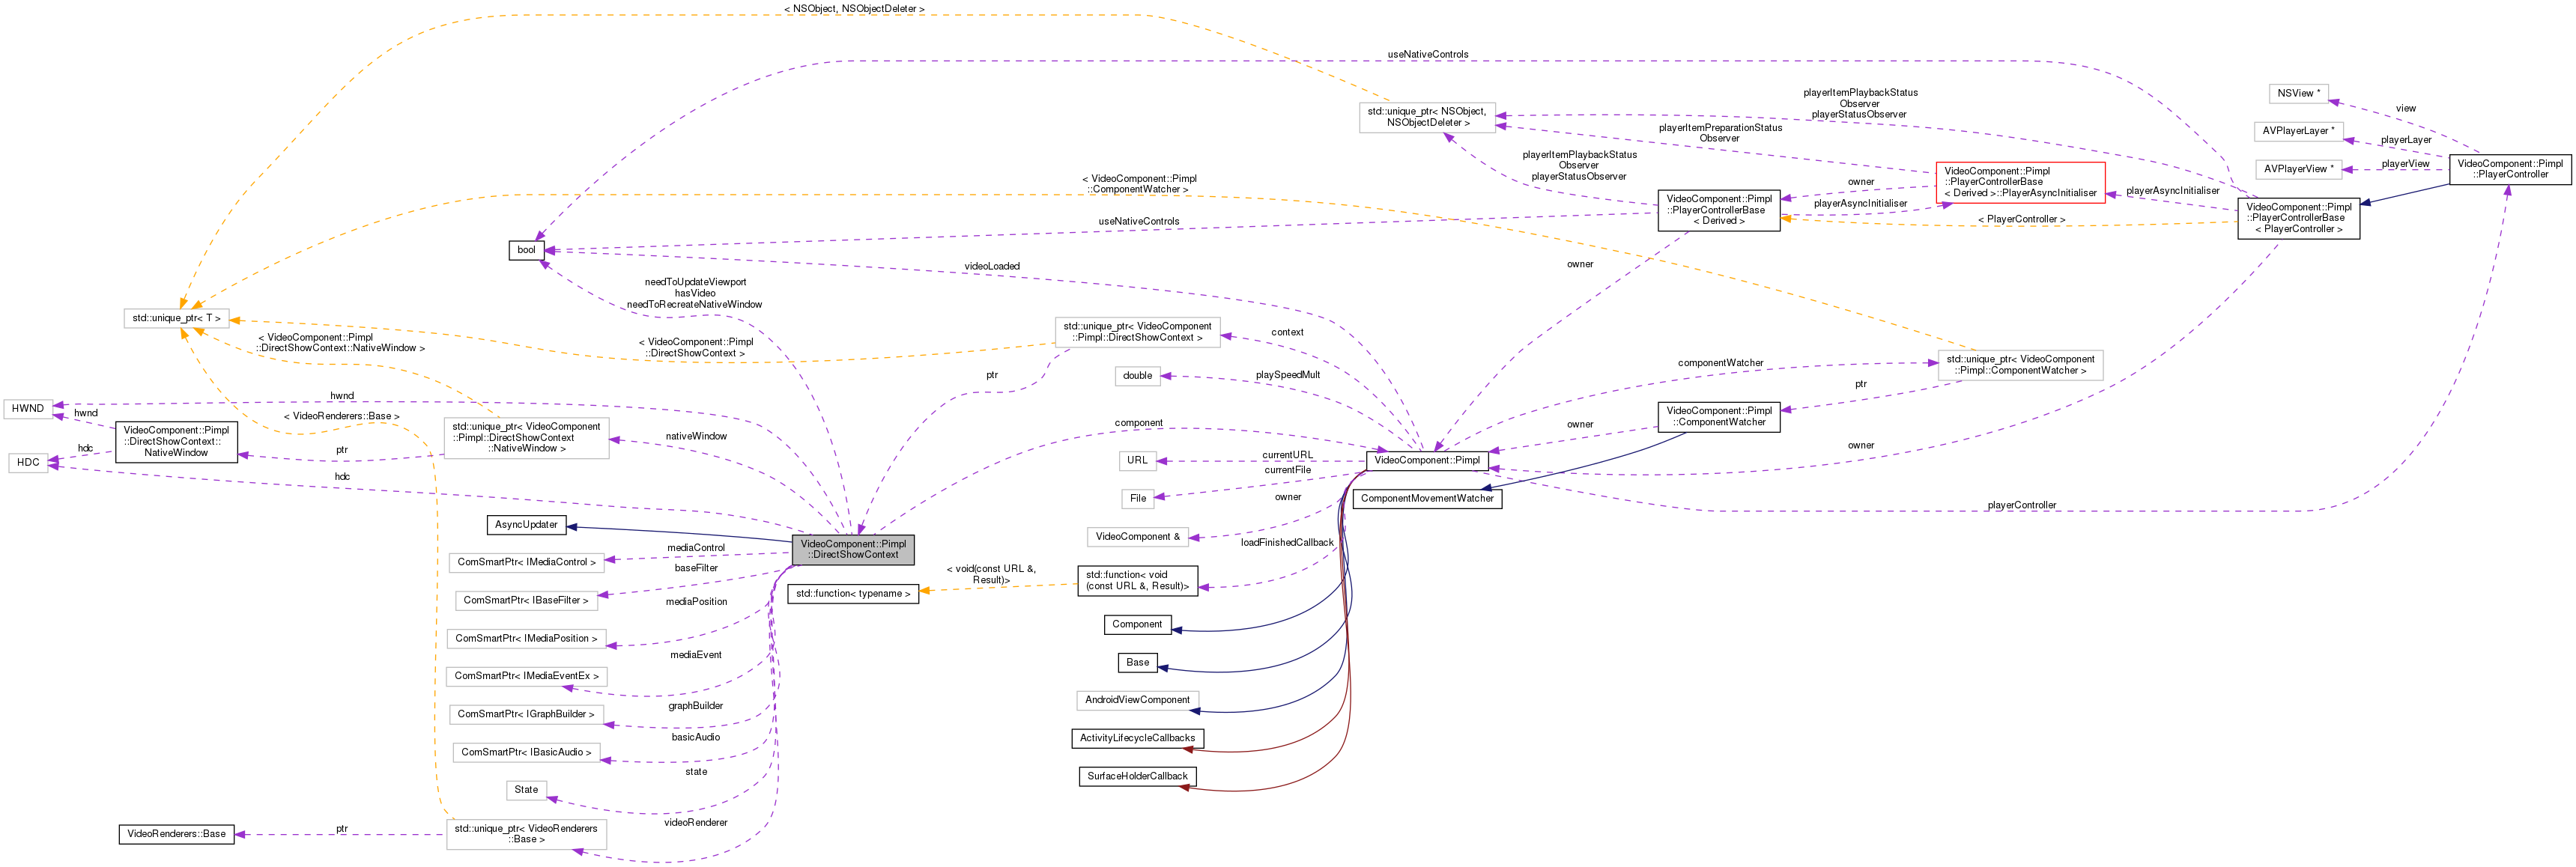Click ComSmartPtr< IMediaPosition > node
Image resolution: width=2576 pixels, height=867 pixels.
coord(526,638)
